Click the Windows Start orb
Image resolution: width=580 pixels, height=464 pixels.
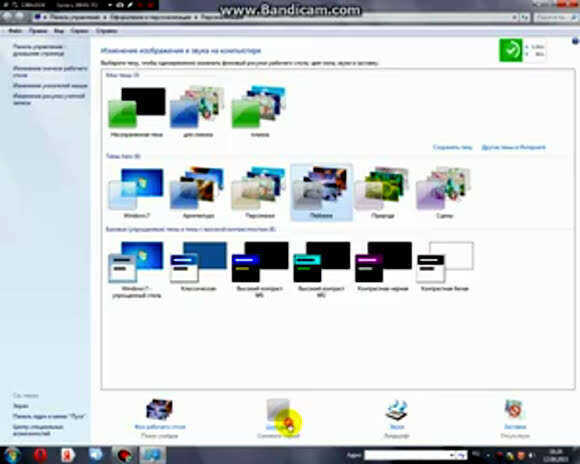click(12, 455)
